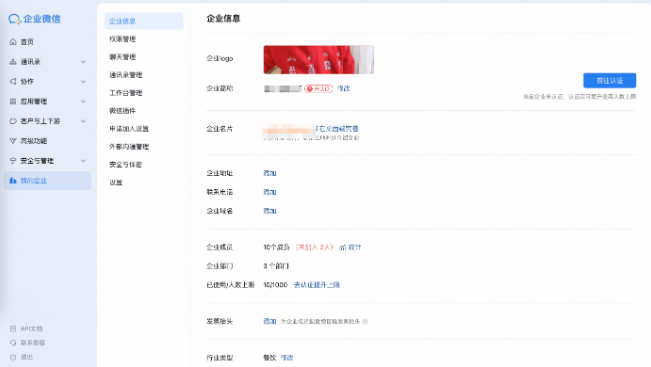Viewport: 651px width, 367px height.
Task: Click the 企业信息 page heading
Action: (223, 18)
